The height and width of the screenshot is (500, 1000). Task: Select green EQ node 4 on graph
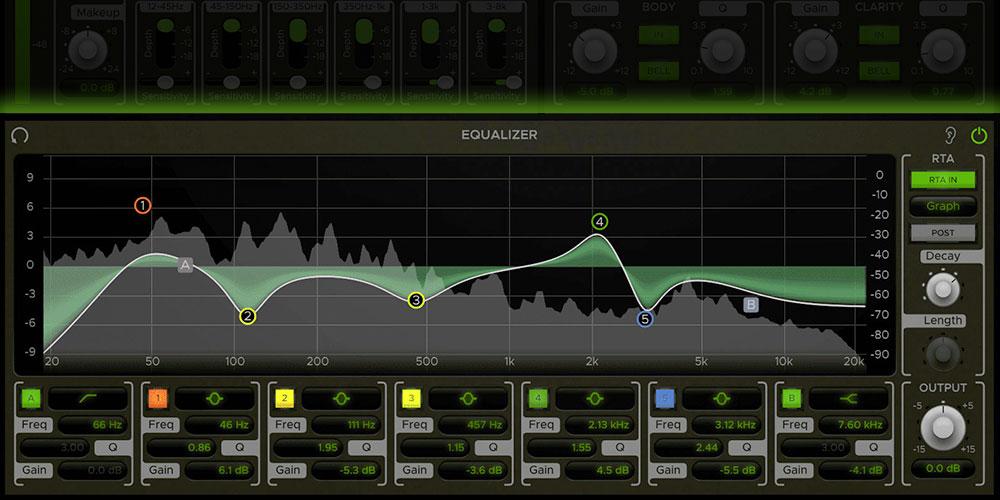(599, 222)
